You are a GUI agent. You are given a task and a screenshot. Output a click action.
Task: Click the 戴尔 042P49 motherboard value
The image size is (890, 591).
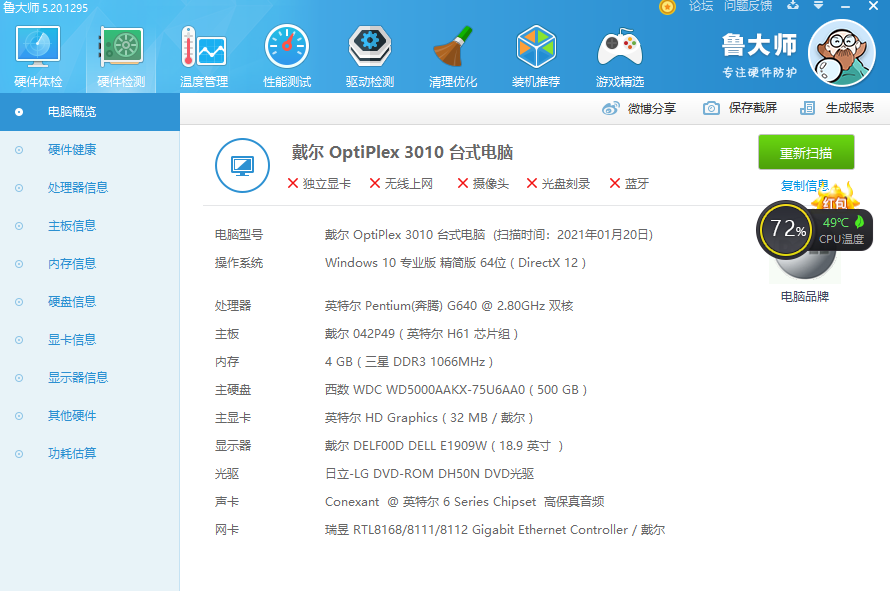tap(421, 334)
